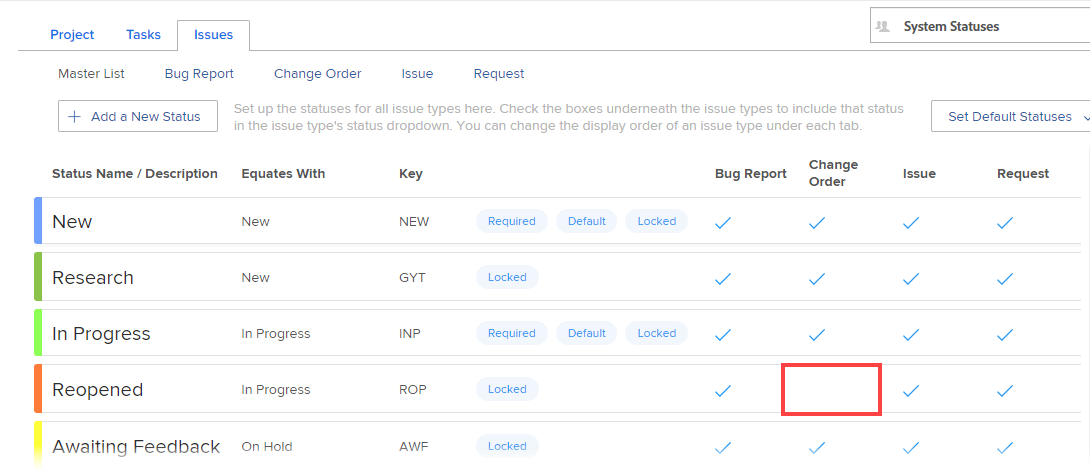Open the System Statuses selector
Screen dimensions: 1090x476
pos(980,27)
